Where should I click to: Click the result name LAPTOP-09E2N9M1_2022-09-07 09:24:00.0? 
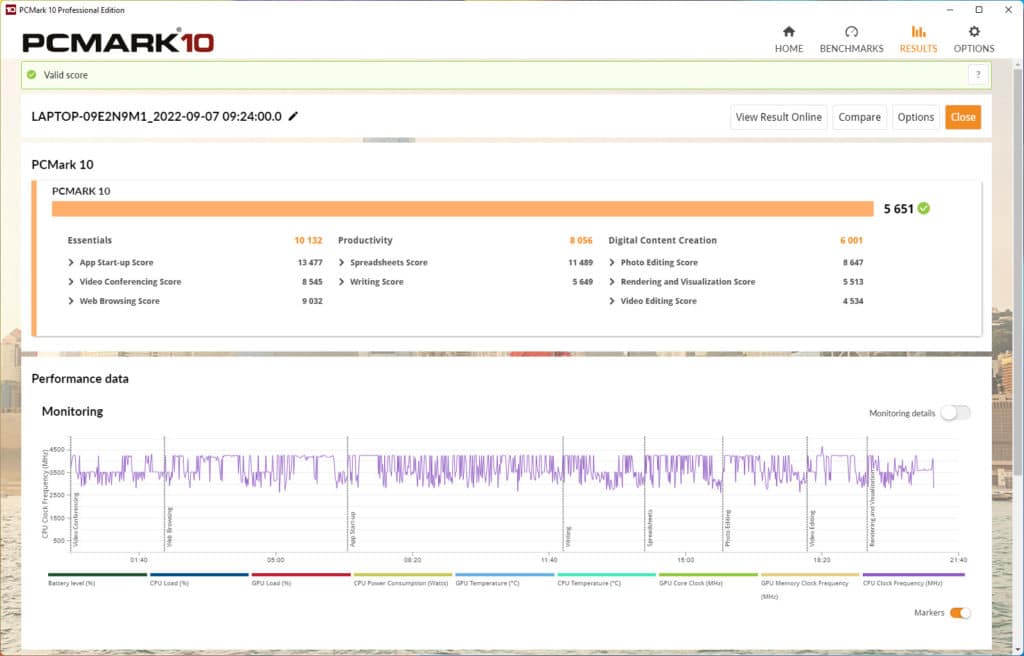click(157, 116)
